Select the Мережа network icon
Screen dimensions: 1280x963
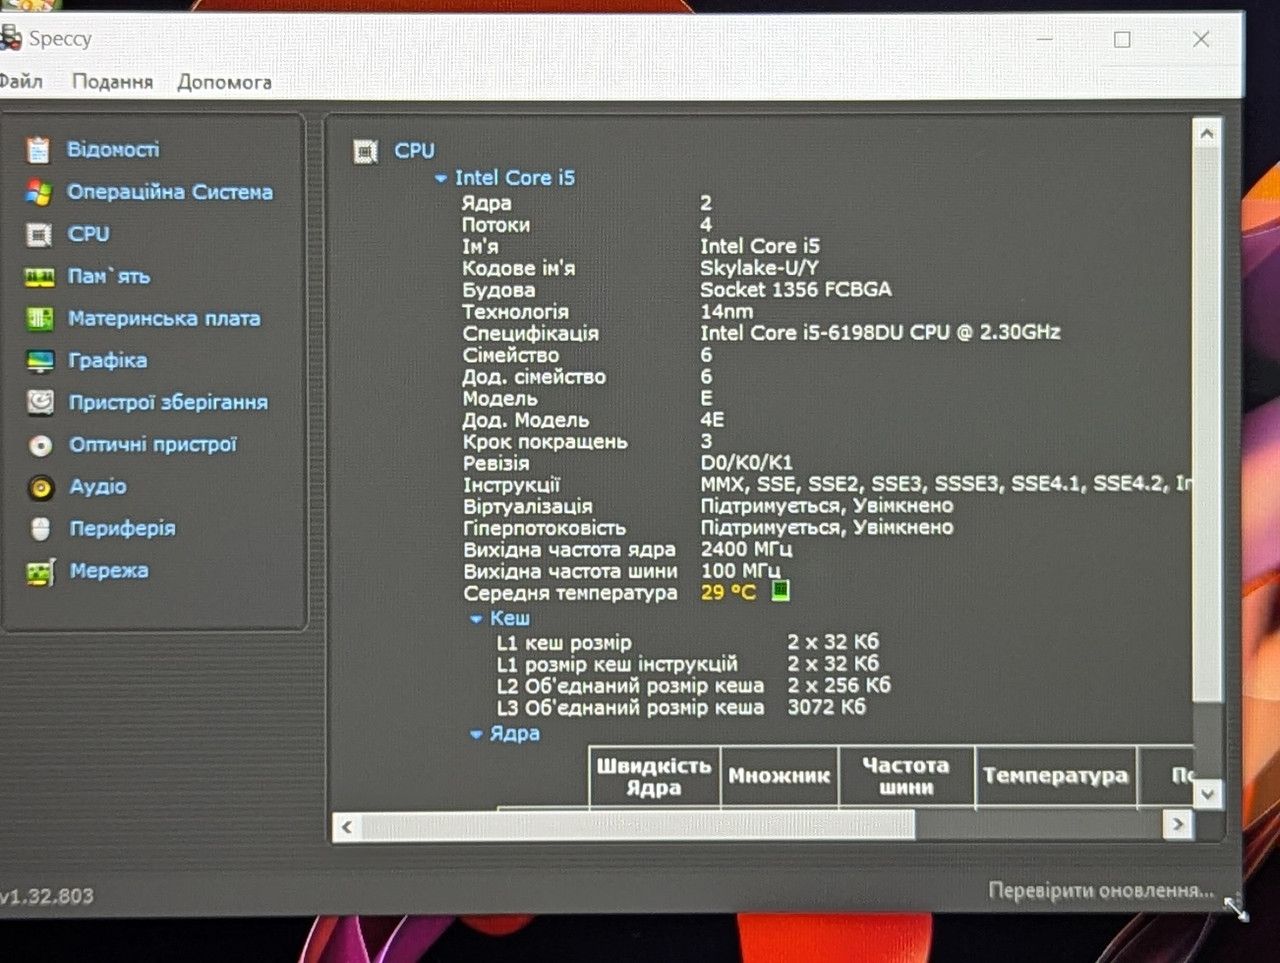click(x=40, y=572)
